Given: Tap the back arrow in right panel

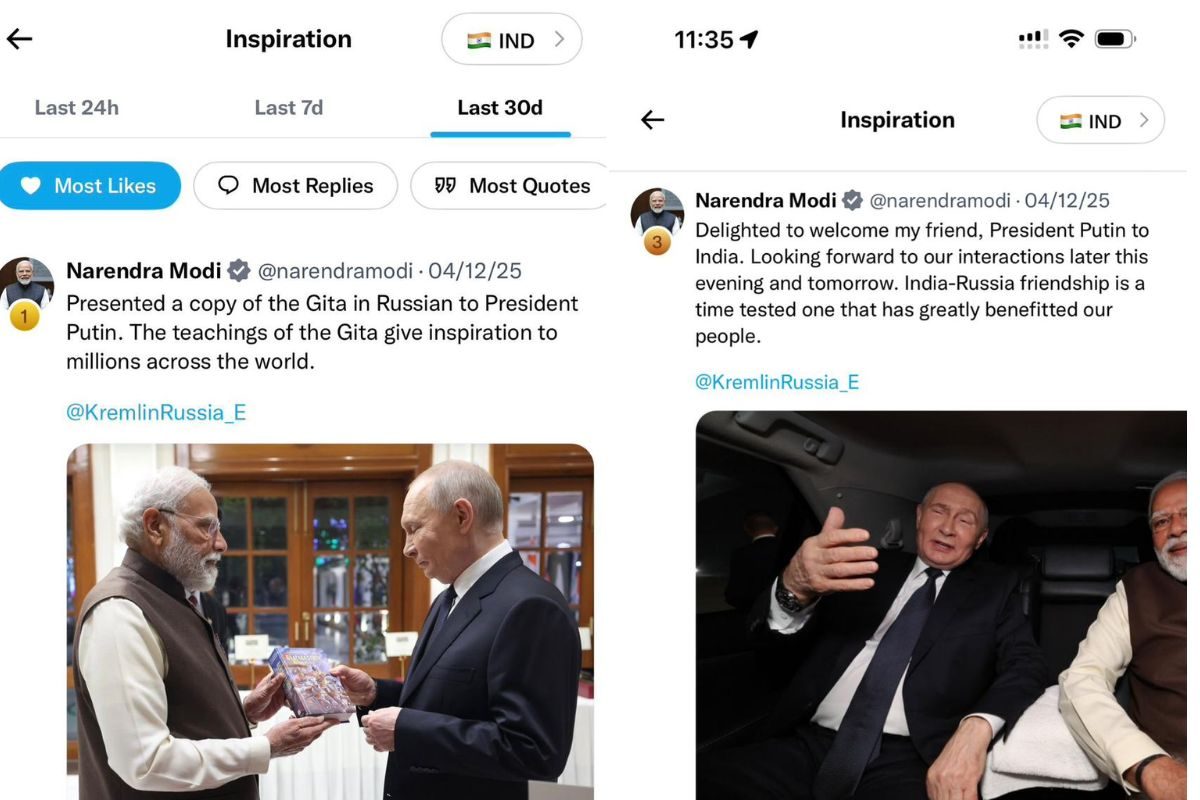Looking at the screenshot, I should pos(653,120).
